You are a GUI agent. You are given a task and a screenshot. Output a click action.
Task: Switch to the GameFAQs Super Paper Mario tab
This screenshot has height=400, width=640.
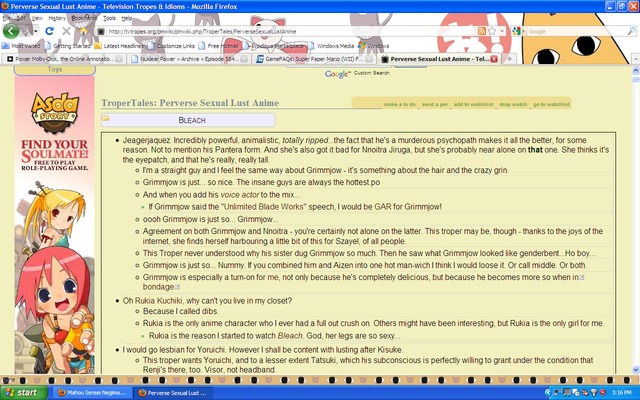(x=313, y=59)
